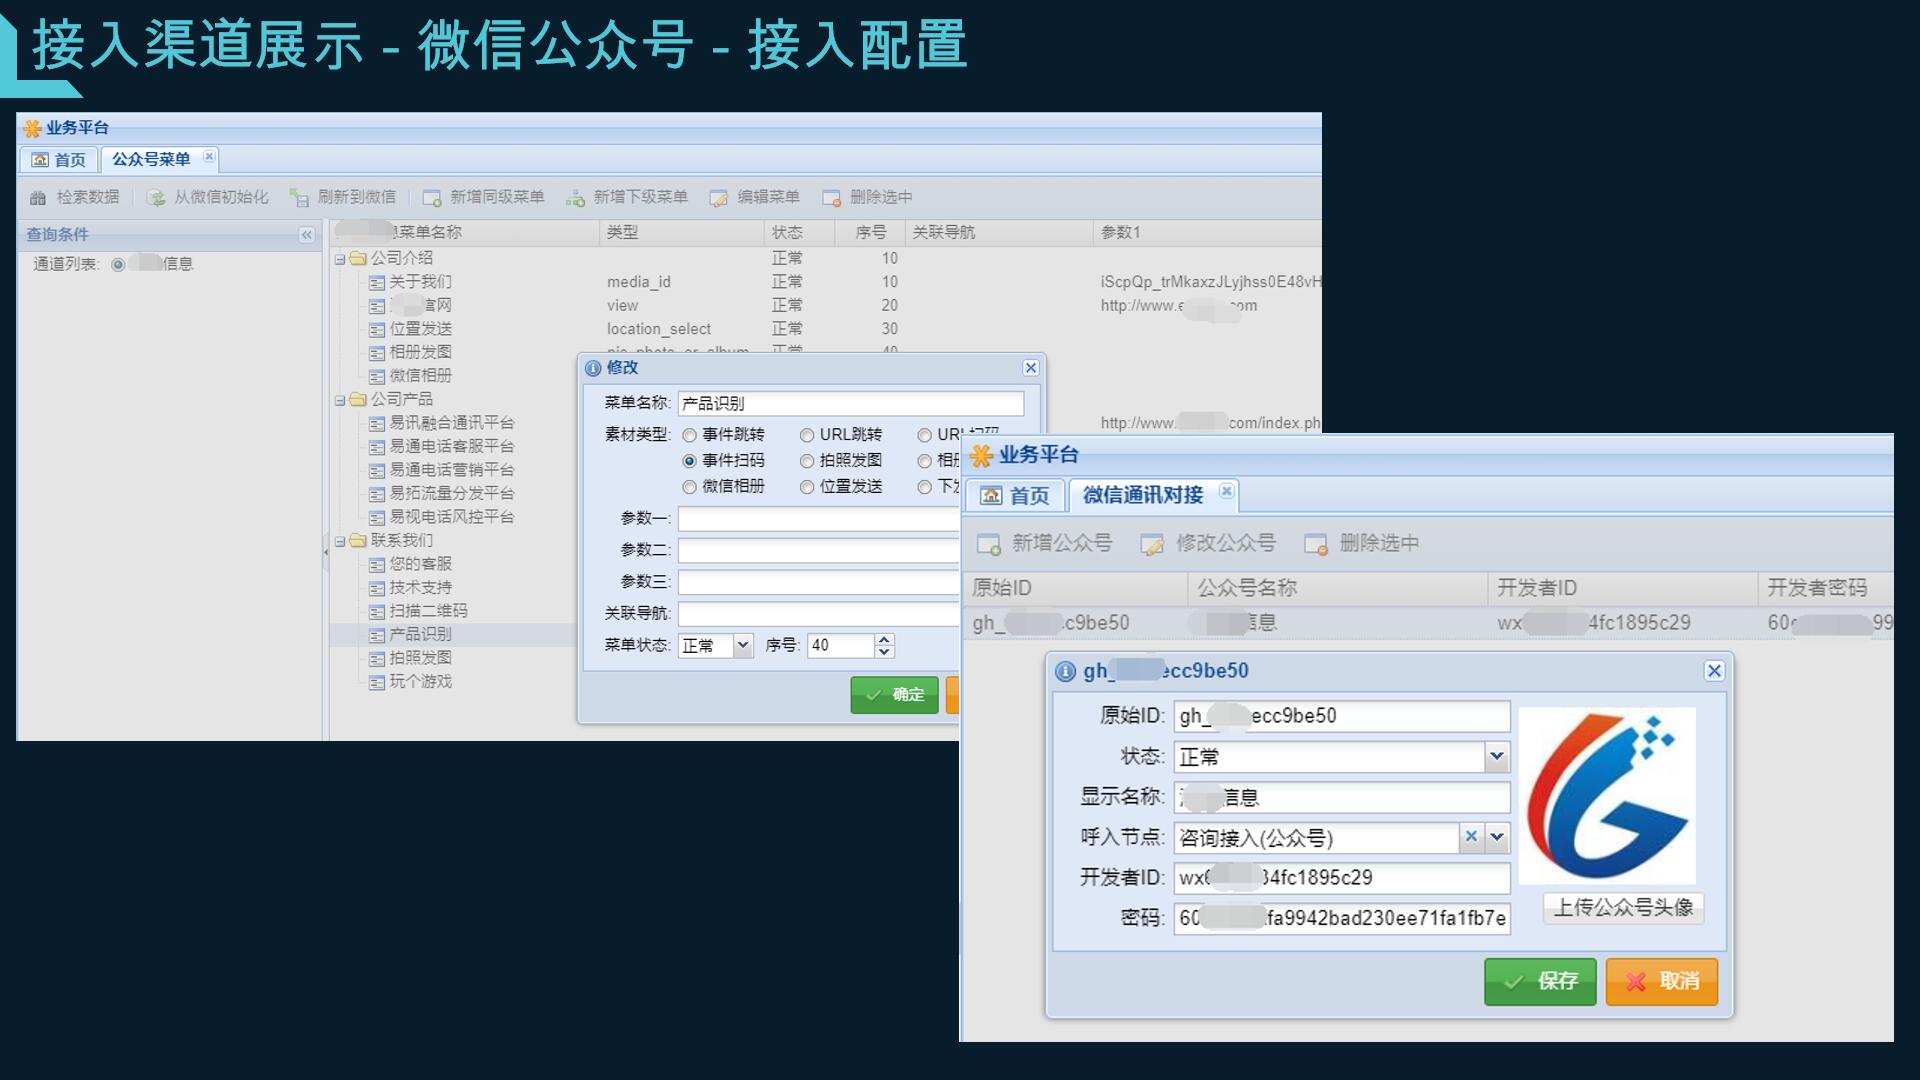Select 位置发送 radio button in 修改 dialog

pyautogui.click(x=807, y=488)
